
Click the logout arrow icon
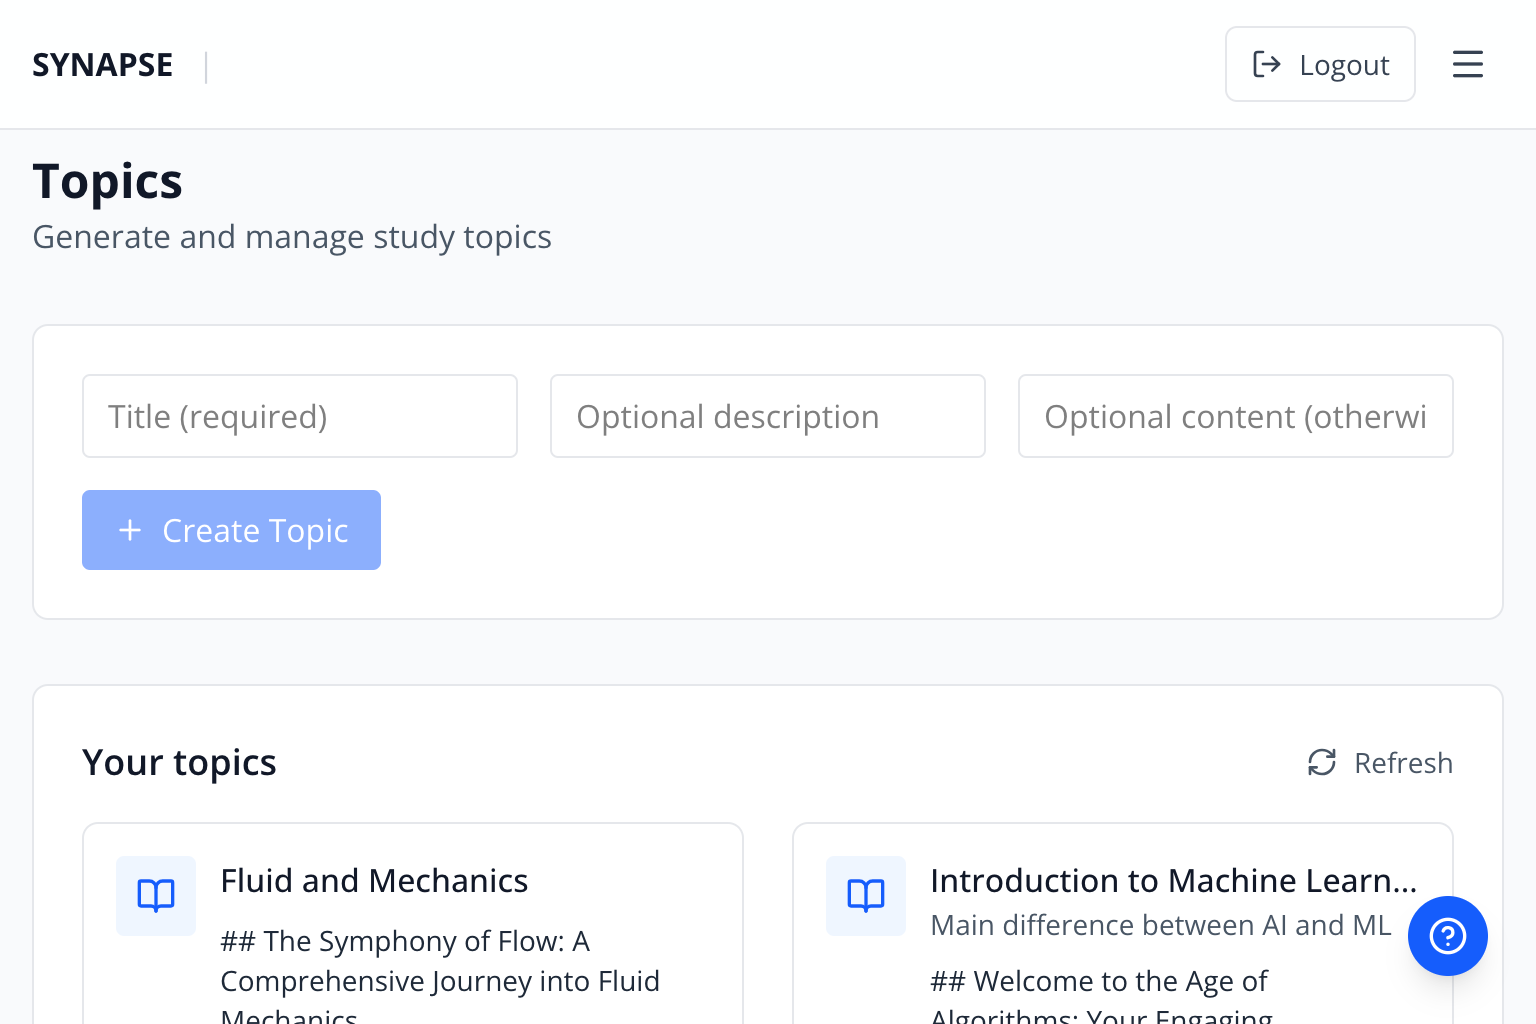[1266, 64]
